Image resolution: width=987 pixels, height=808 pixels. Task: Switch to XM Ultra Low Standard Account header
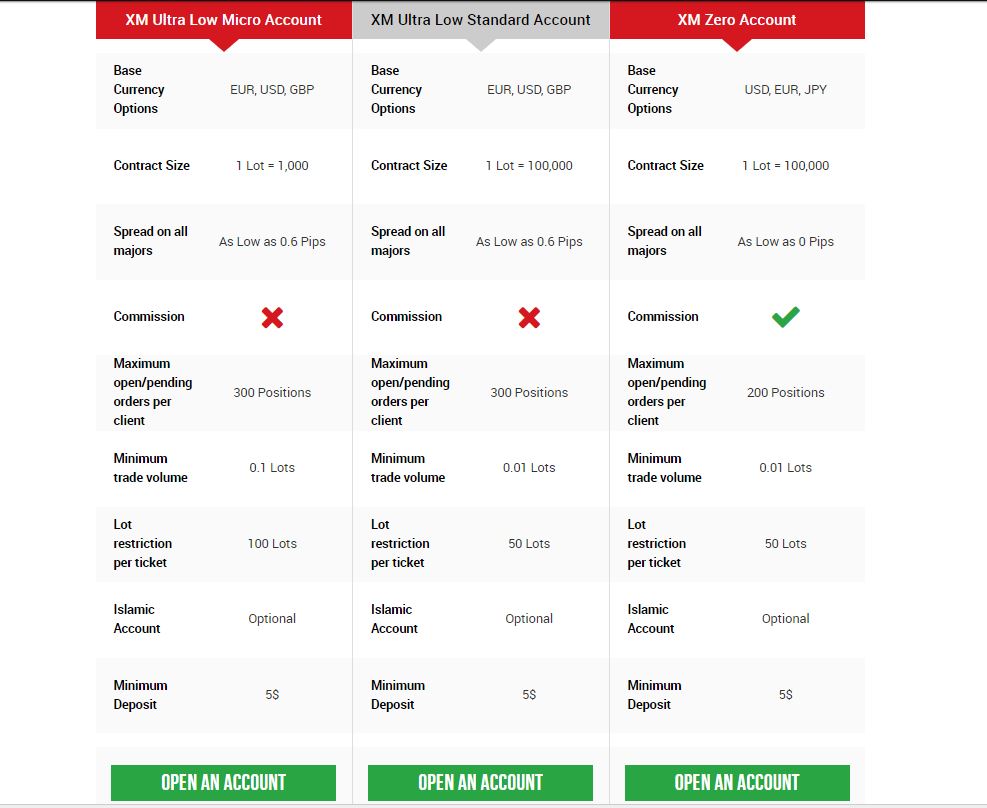(481, 20)
